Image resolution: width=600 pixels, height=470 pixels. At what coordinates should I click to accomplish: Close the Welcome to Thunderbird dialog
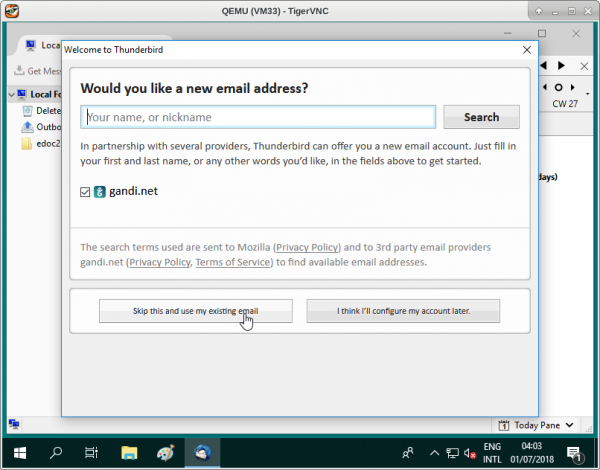point(527,50)
